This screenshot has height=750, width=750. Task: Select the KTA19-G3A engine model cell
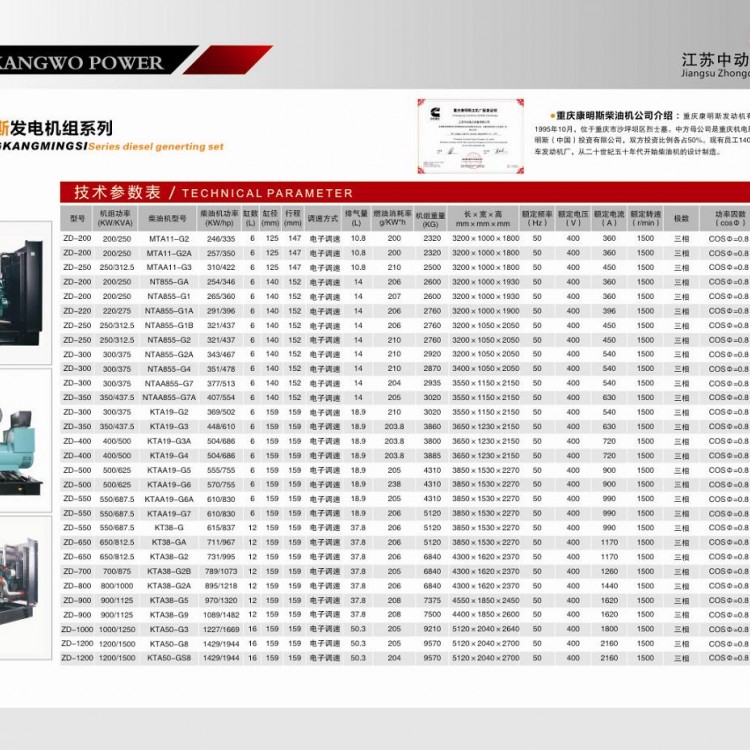[169, 441]
